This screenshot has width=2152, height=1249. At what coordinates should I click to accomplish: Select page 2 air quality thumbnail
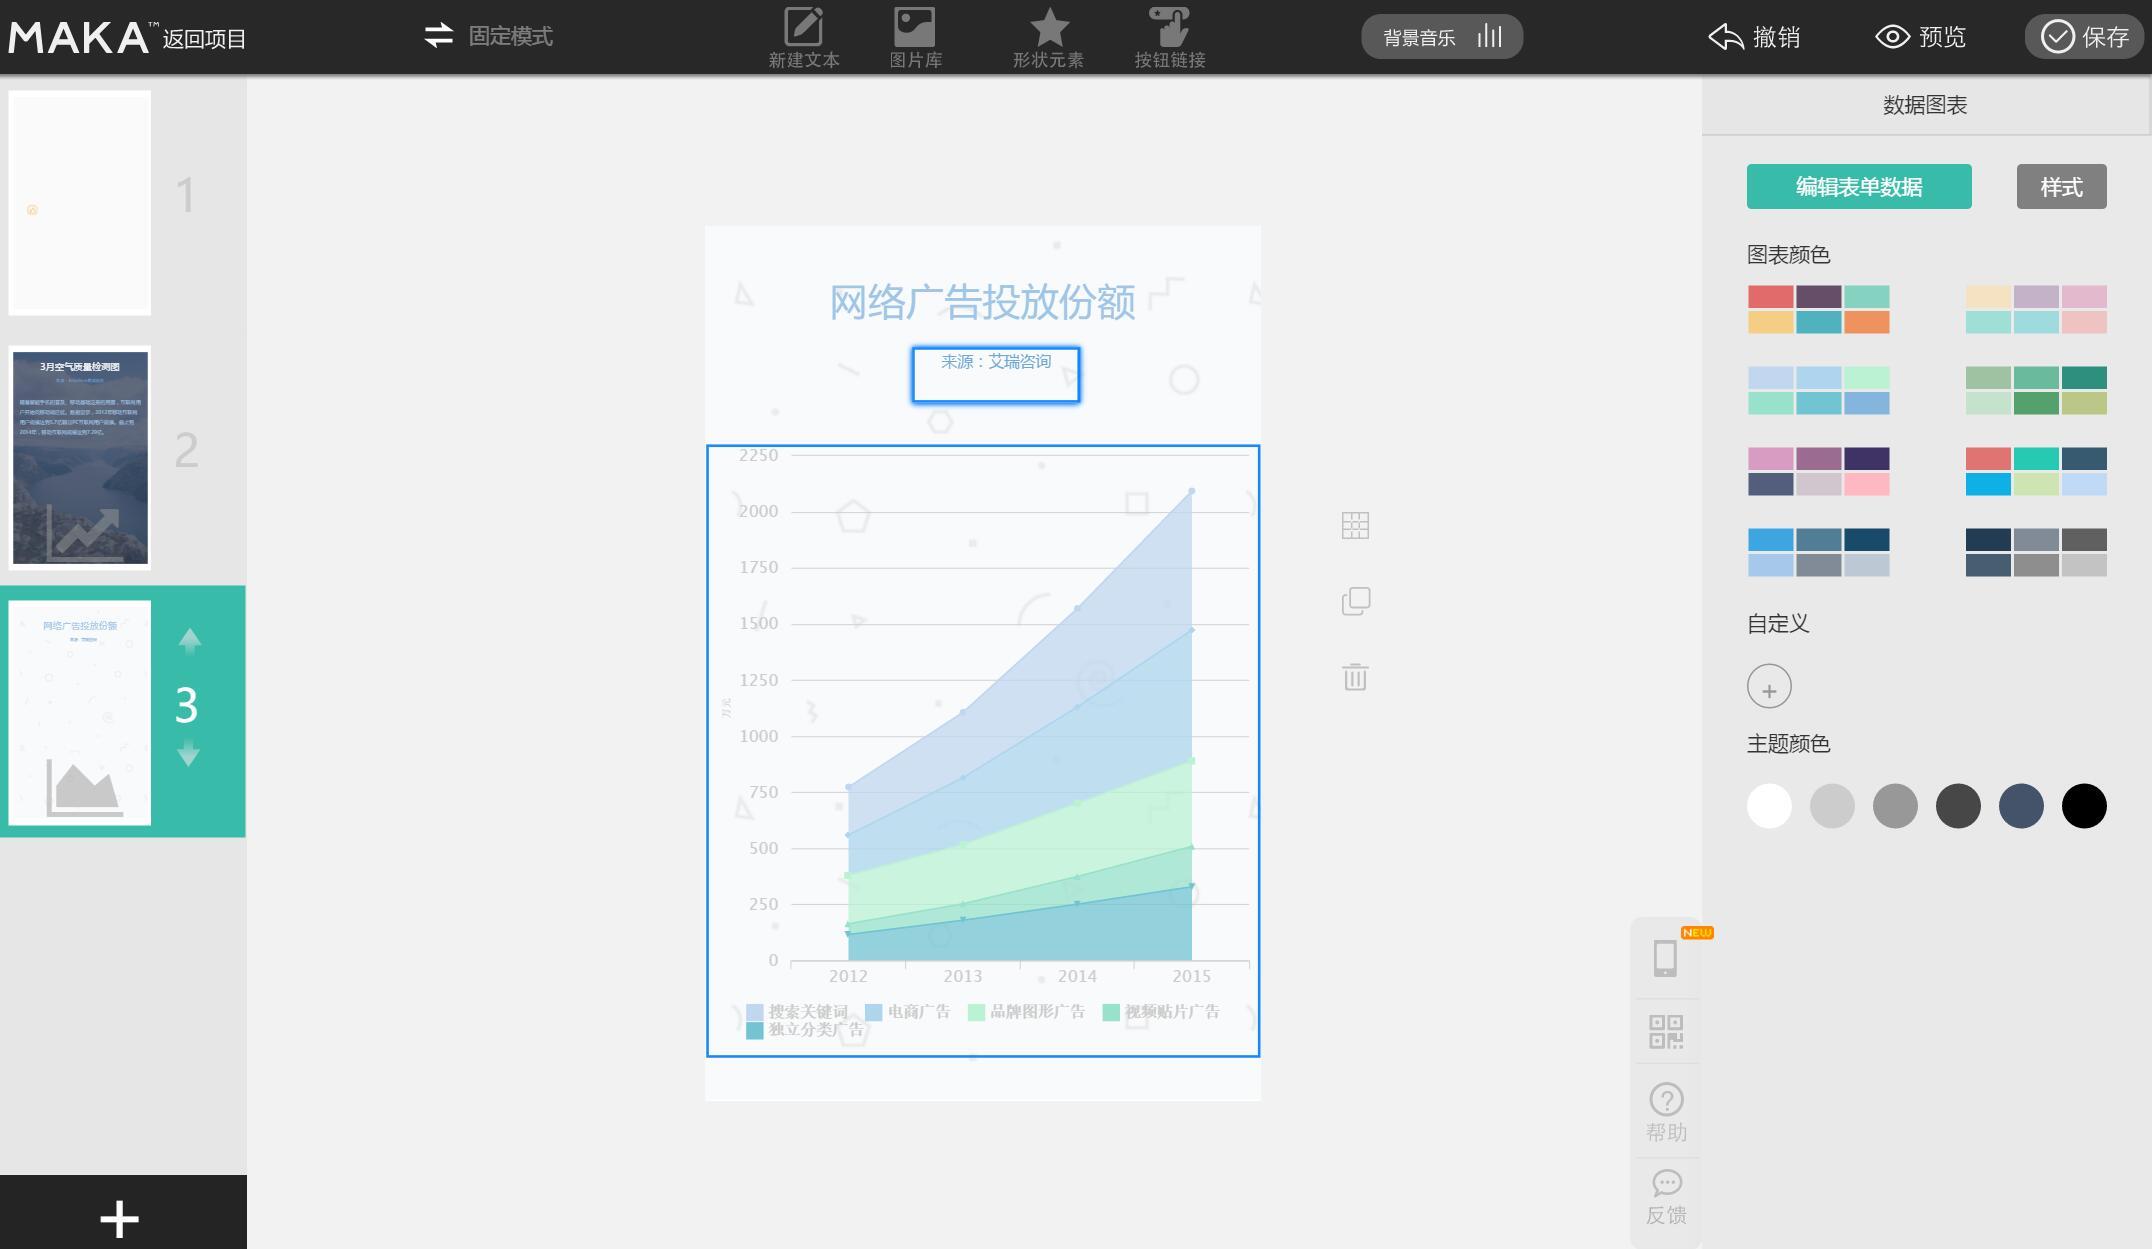pyautogui.click(x=80, y=458)
